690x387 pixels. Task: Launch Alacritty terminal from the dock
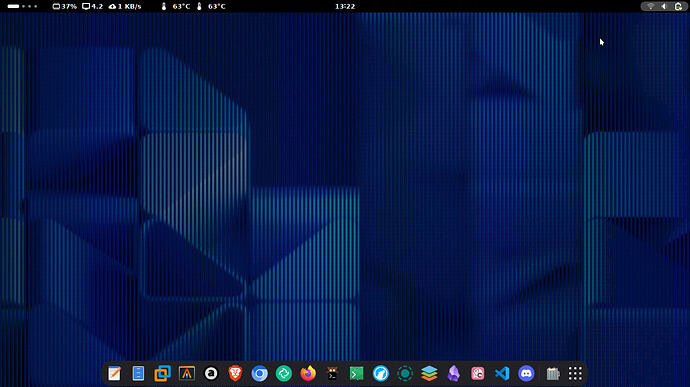pos(187,373)
